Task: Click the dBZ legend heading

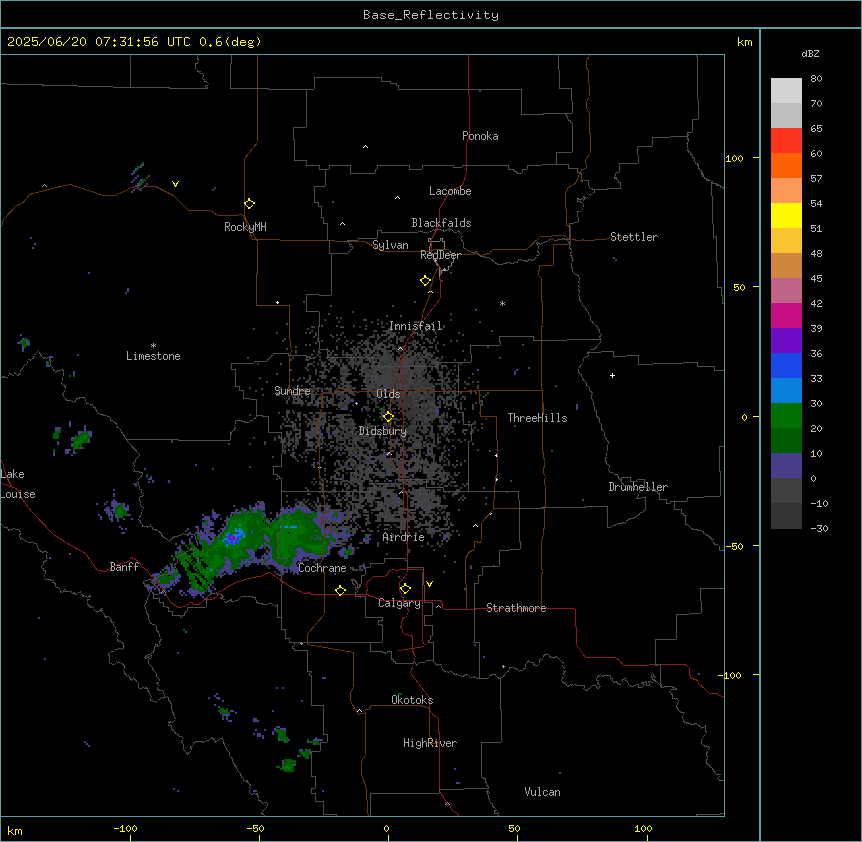Action: pyautogui.click(x=810, y=53)
